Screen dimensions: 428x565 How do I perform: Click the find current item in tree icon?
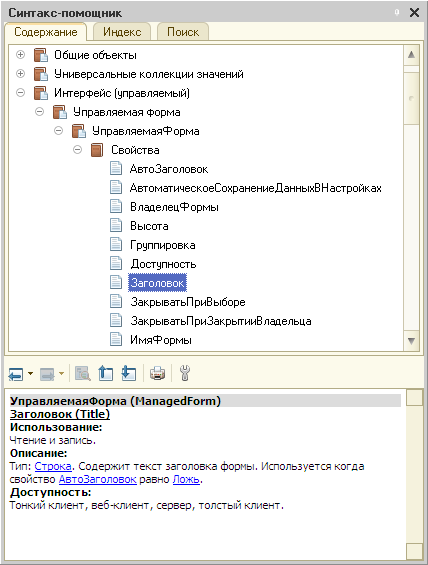point(83,373)
